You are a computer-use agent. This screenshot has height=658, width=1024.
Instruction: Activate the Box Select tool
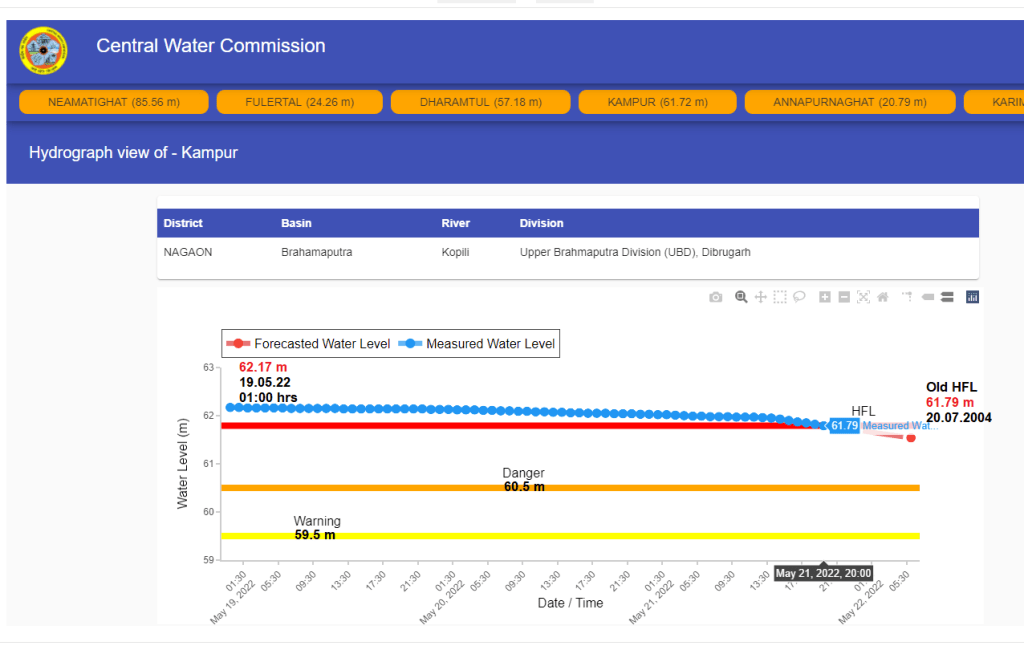[x=780, y=297]
